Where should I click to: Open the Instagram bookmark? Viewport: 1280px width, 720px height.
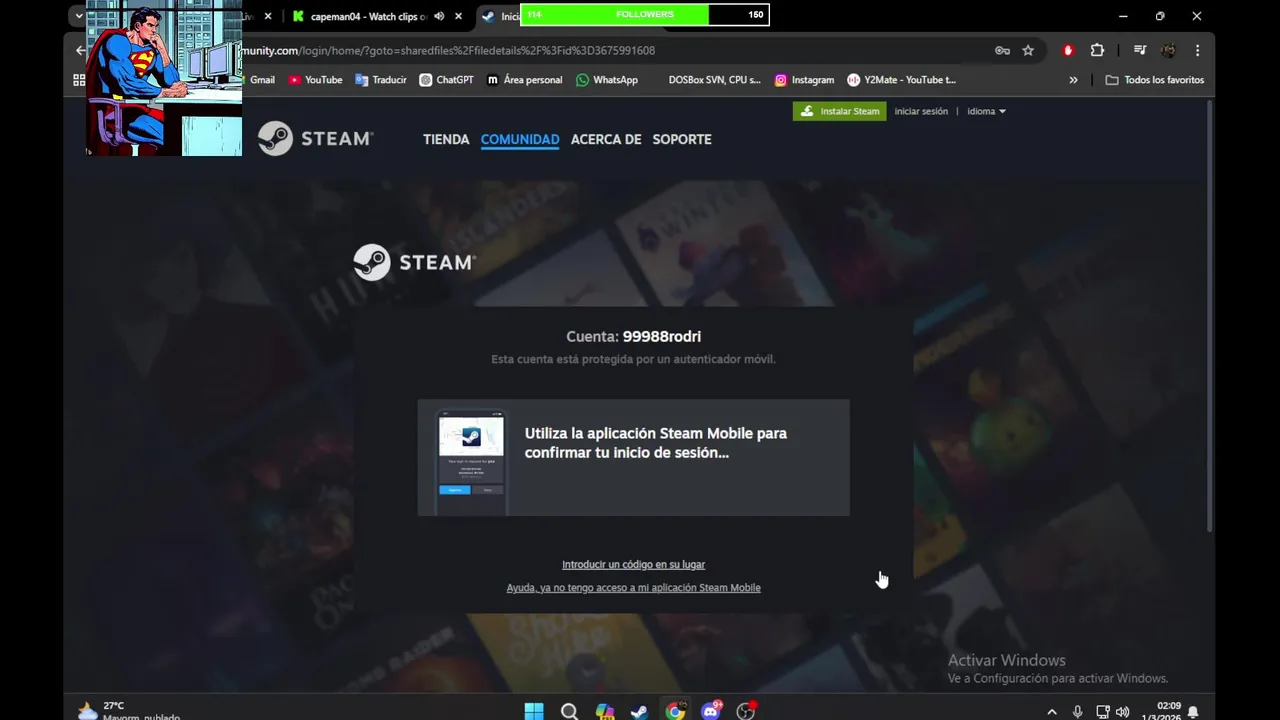tap(804, 80)
